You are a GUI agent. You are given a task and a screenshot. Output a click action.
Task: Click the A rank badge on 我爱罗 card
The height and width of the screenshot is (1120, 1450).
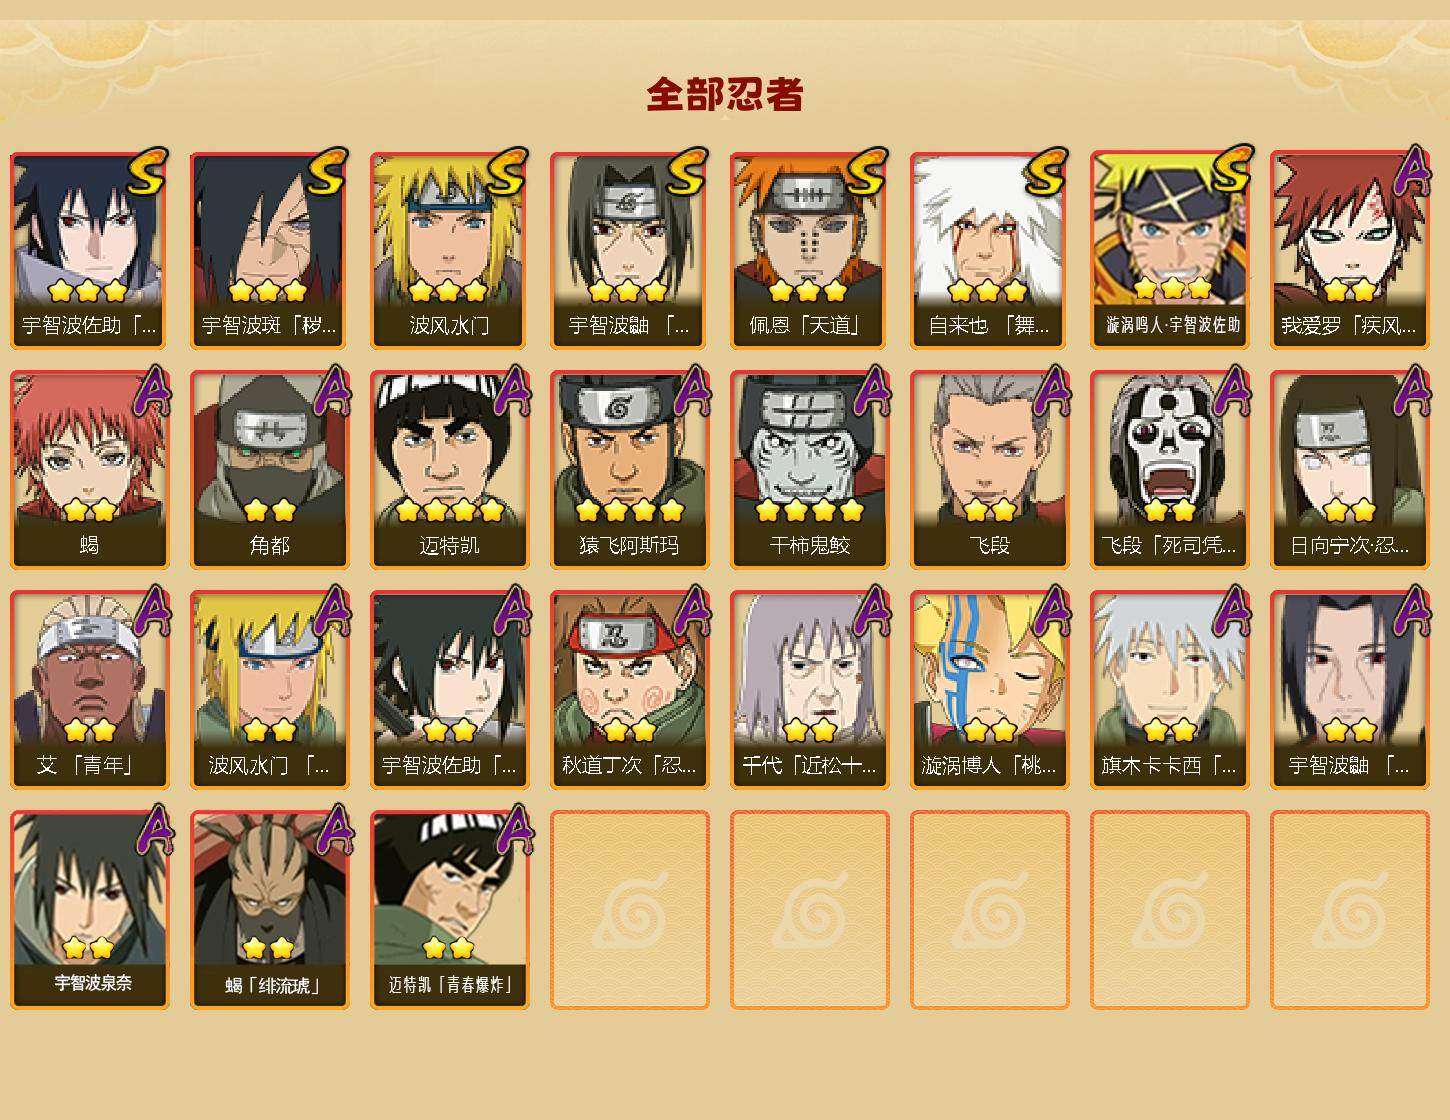[1410, 172]
